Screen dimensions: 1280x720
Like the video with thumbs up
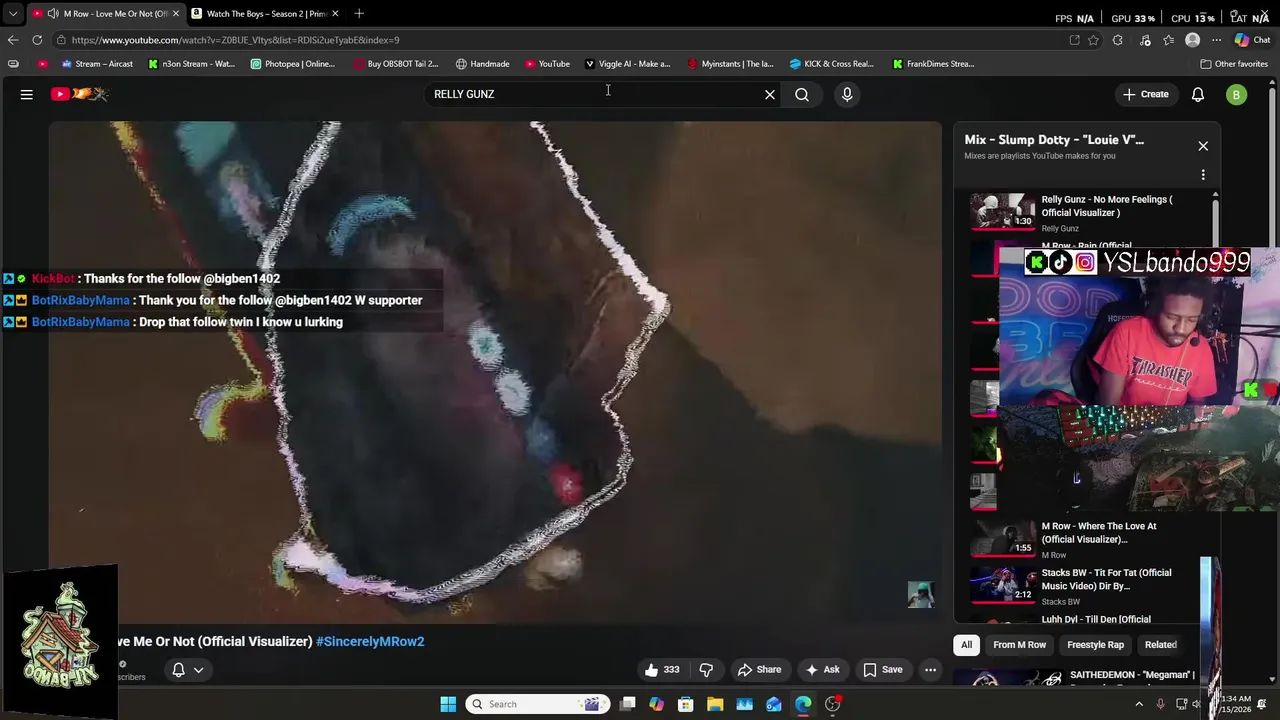click(x=662, y=670)
